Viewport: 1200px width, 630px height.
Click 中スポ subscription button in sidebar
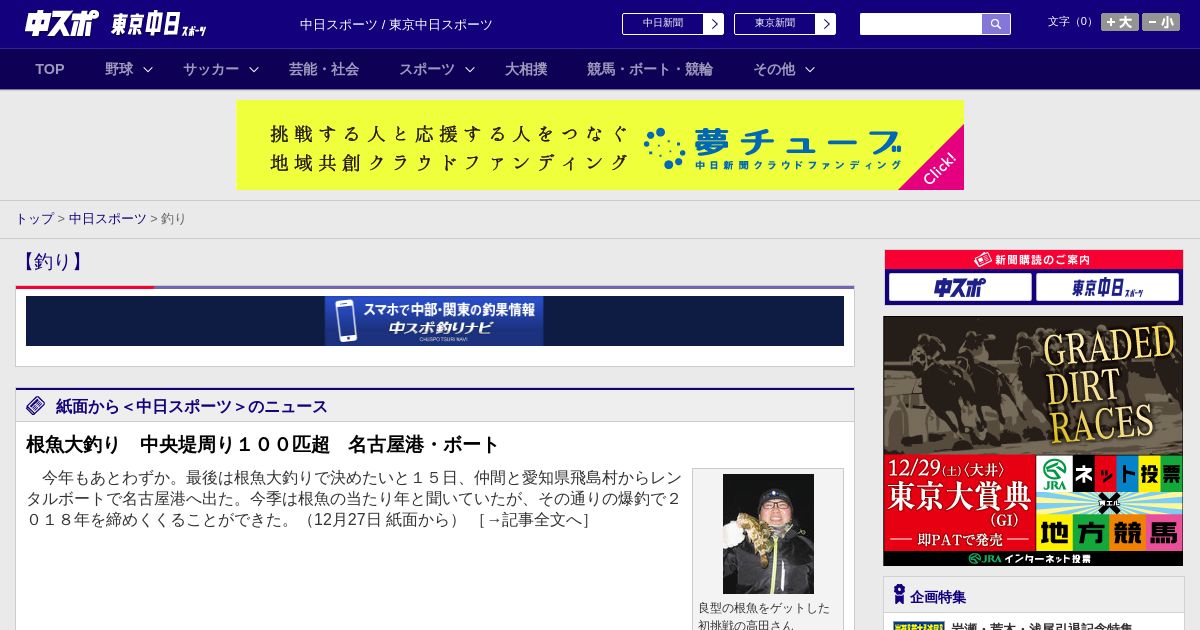(960, 287)
